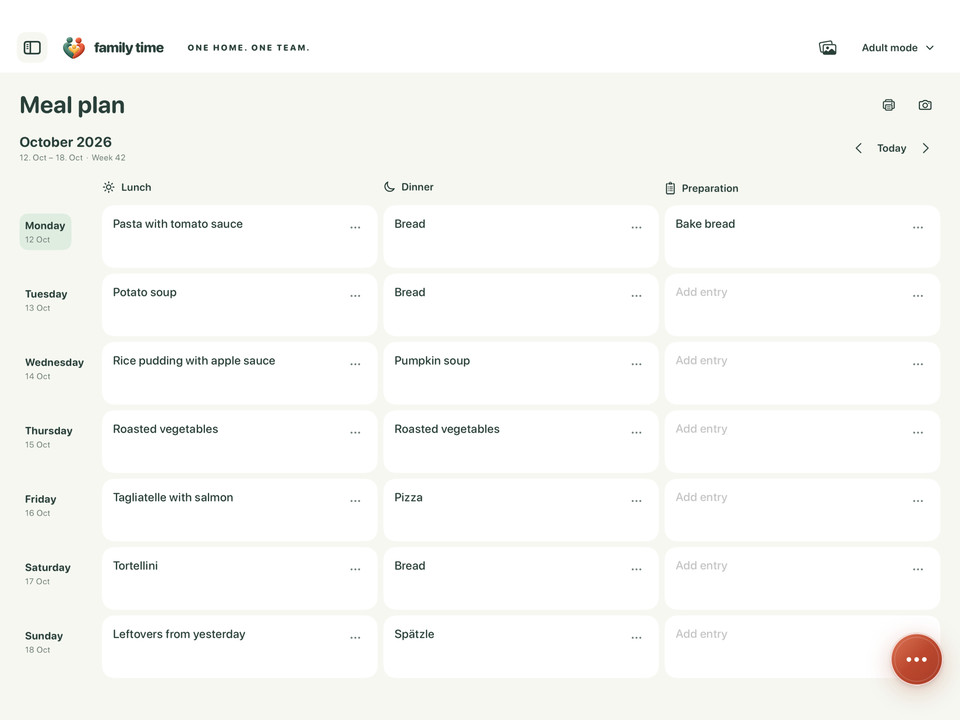Image resolution: width=960 pixels, height=720 pixels.
Task: Click the family time heart logo
Action: point(74,48)
